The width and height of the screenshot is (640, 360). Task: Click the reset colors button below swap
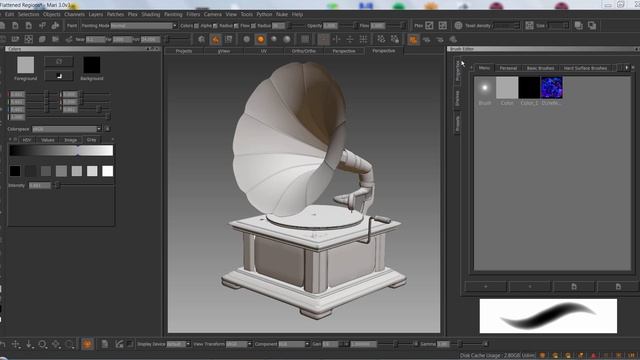coord(59,76)
